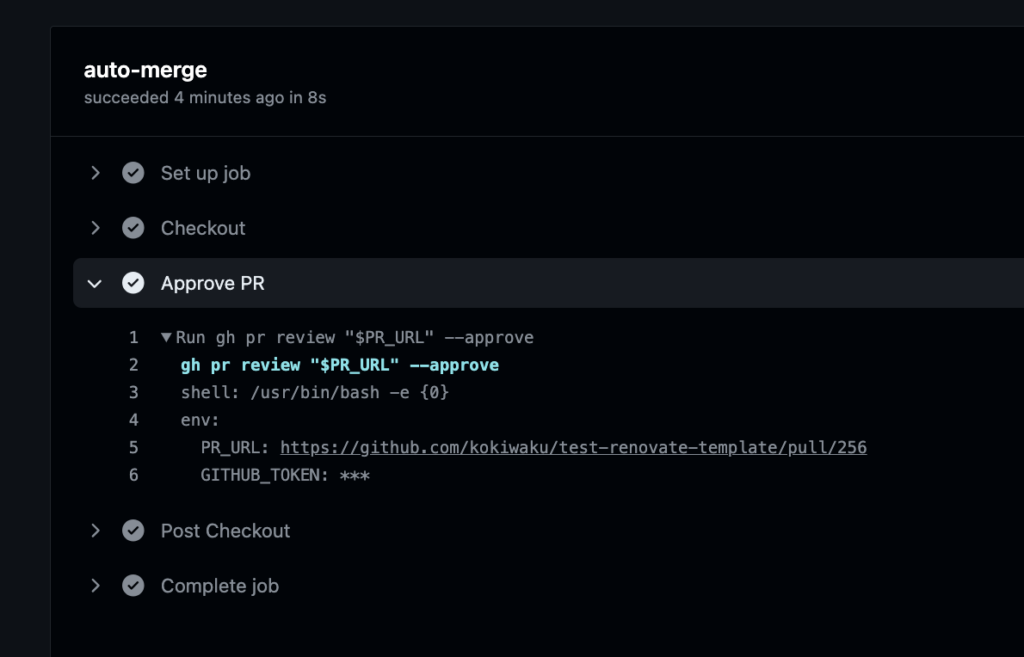
Task: Select line number 1 in the log
Action: 134,337
